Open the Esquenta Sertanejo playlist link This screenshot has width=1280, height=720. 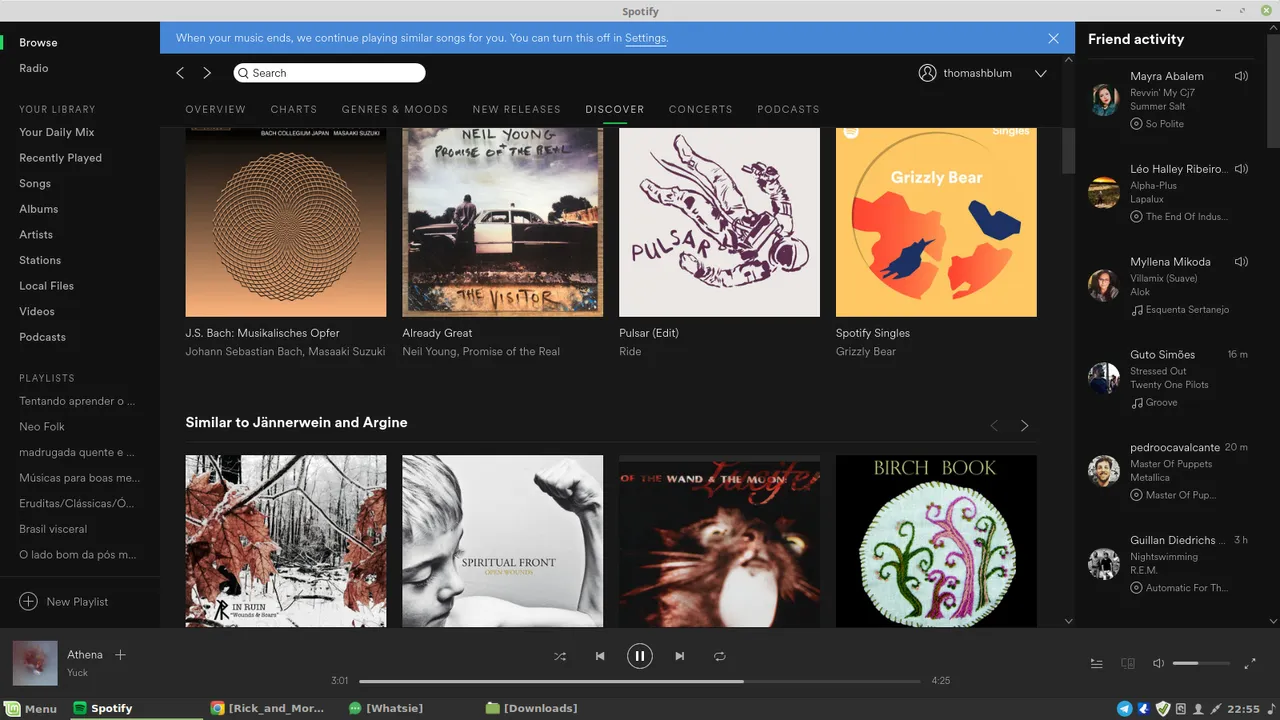[x=1187, y=310]
